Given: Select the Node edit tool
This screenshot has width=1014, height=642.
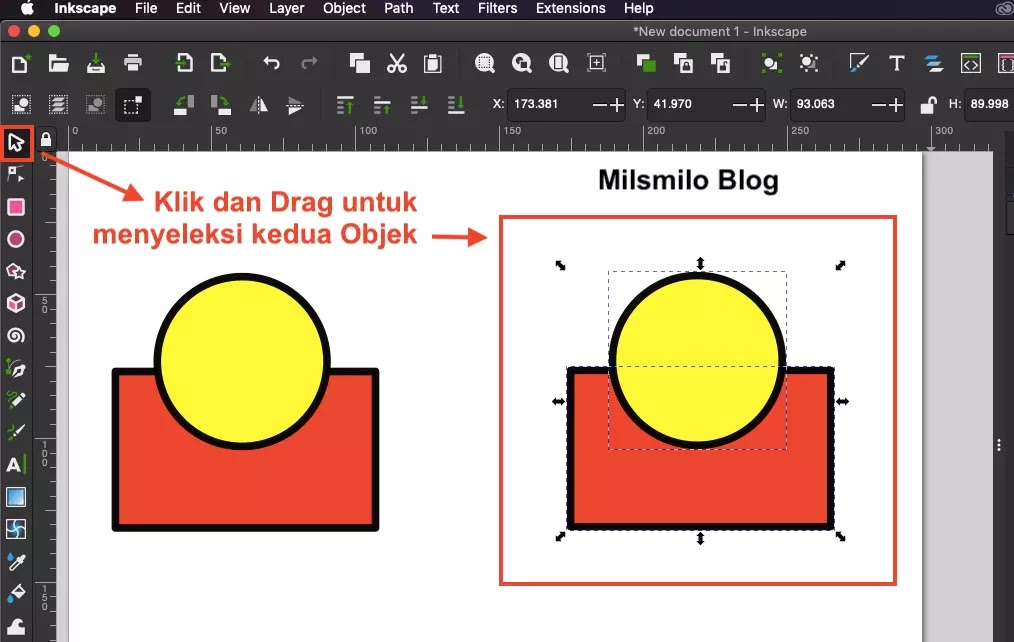Looking at the screenshot, I should click(x=16, y=174).
